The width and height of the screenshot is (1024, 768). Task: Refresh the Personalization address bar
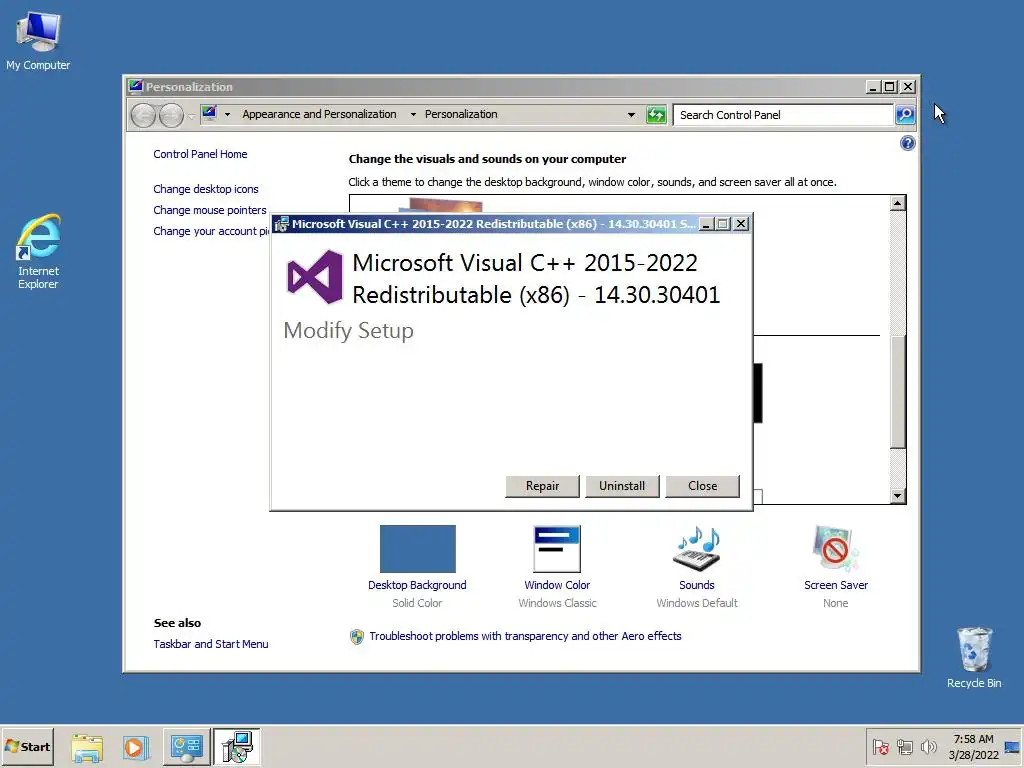click(x=656, y=115)
